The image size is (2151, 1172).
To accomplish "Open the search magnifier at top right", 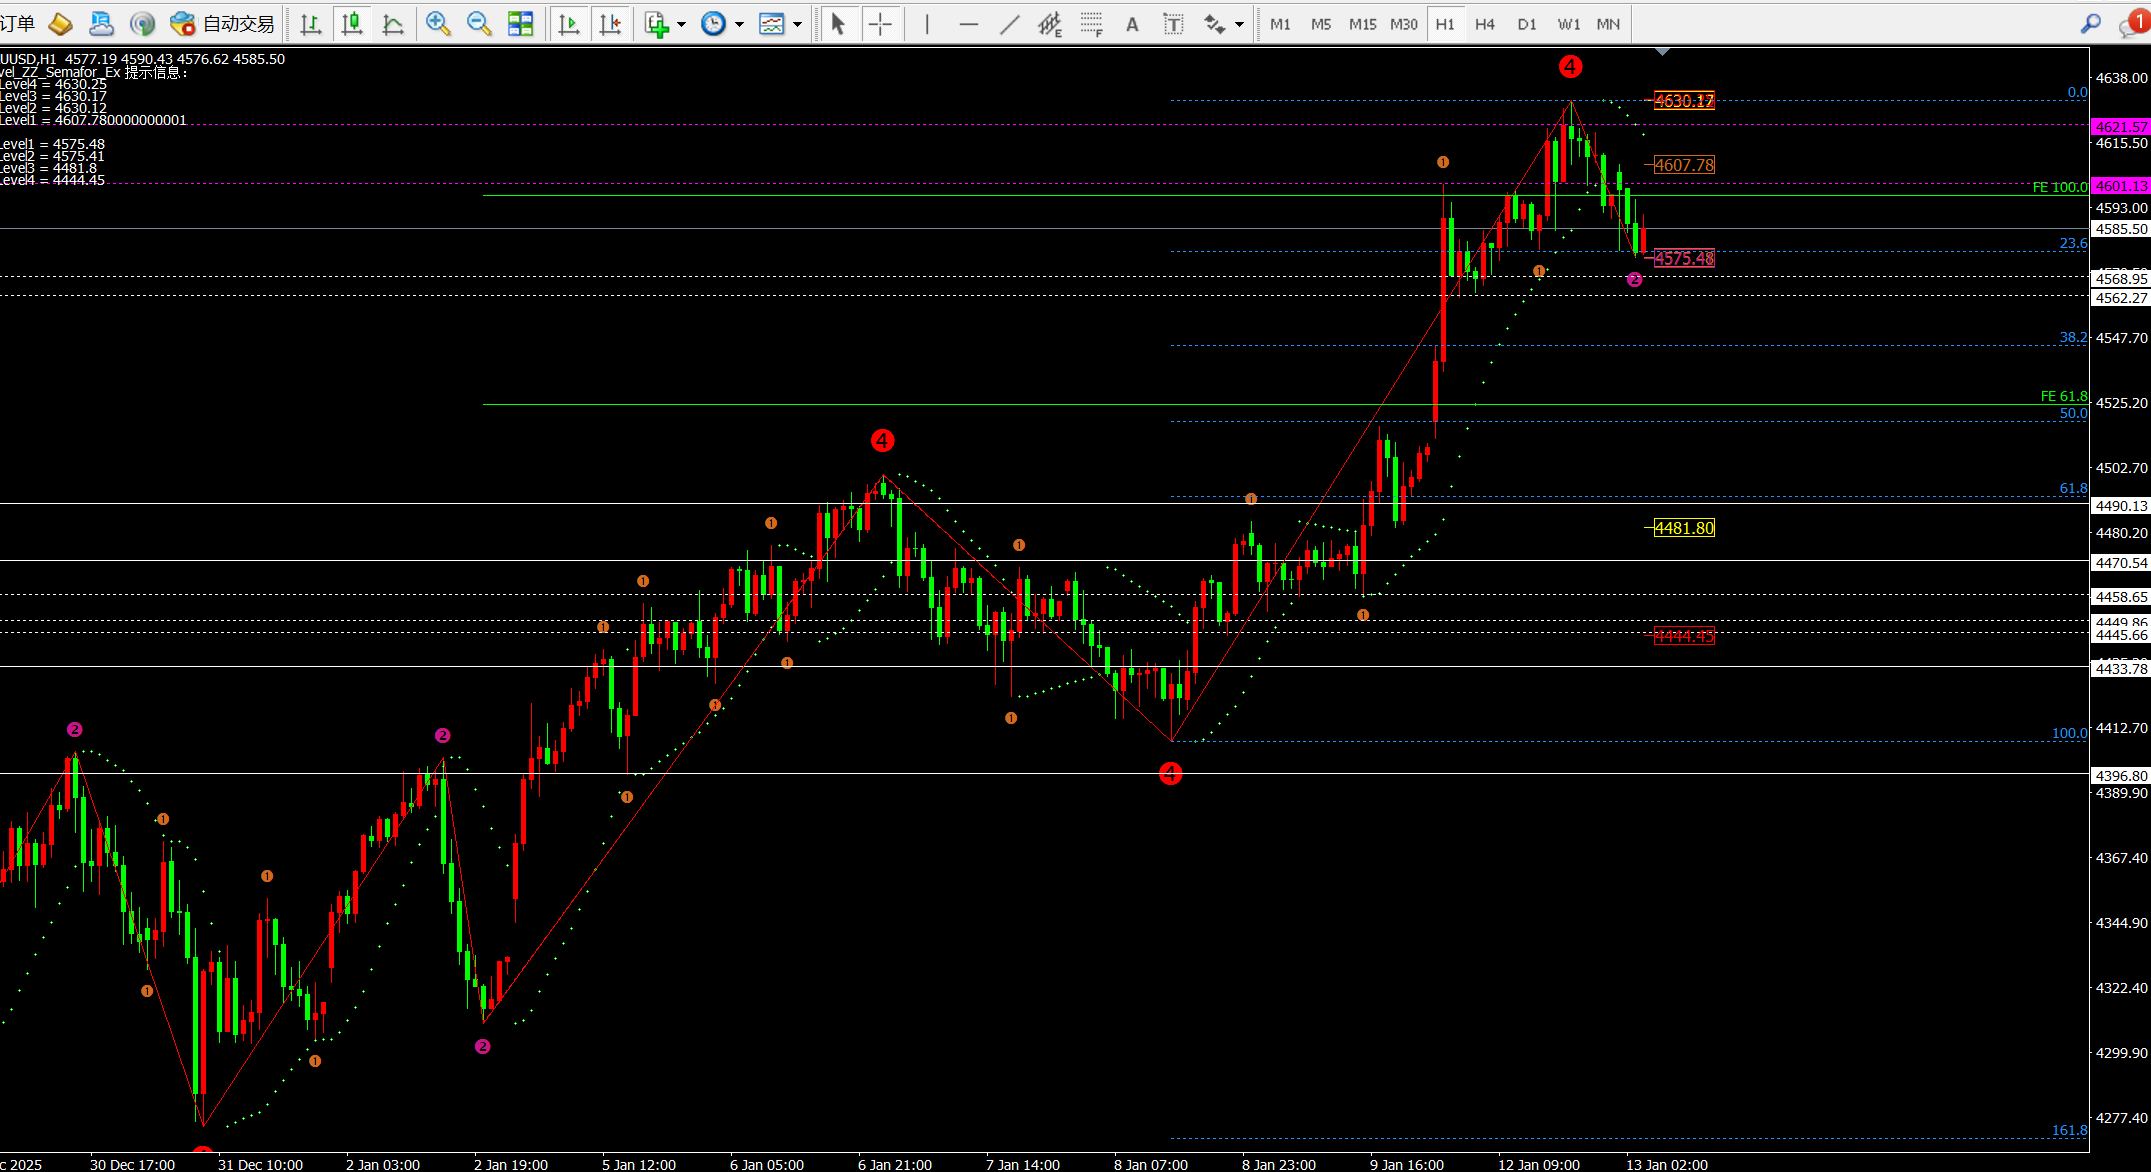I will coord(2090,24).
